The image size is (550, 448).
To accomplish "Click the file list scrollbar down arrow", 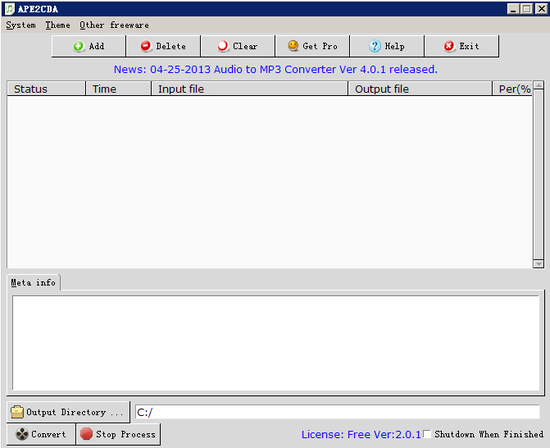I will tap(538, 263).
